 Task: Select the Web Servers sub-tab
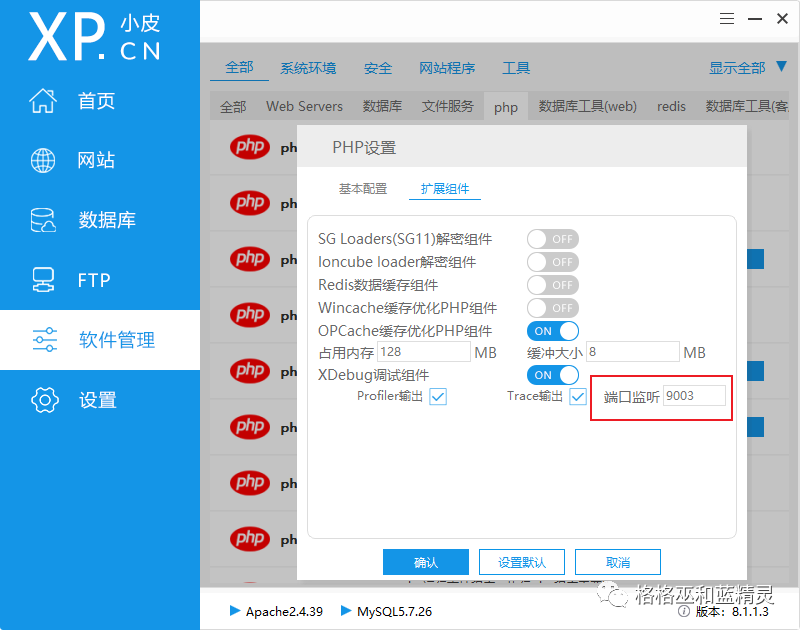pos(304,106)
